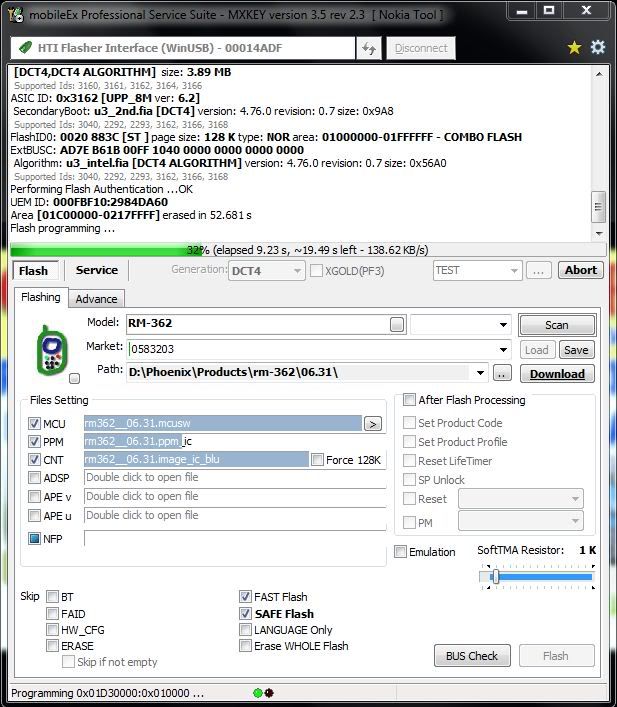
Task: Enable the APE v checkbox
Action: click(34, 496)
